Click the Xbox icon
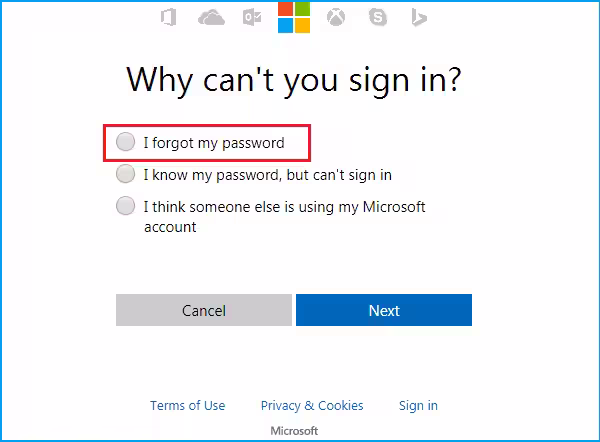The image size is (600, 442). point(336,17)
